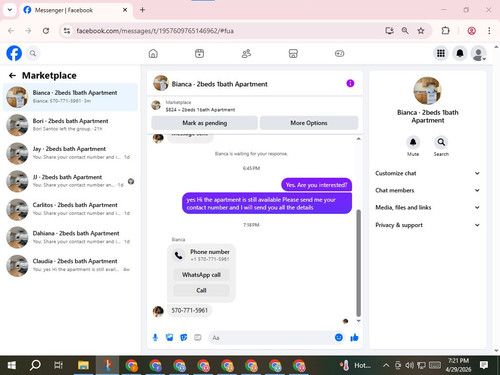Open a new browser tab
The width and height of the screenshot is (500, 375).
pyautogui.click(x=142, y=10)
